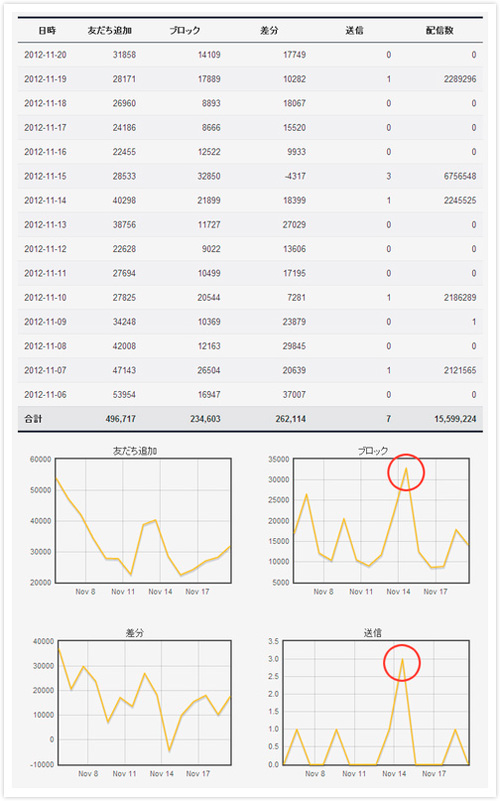This screenshot has width=500, height=801.
Task: Click the 友だち追加 chart title
Action: [x=135, y=451]
